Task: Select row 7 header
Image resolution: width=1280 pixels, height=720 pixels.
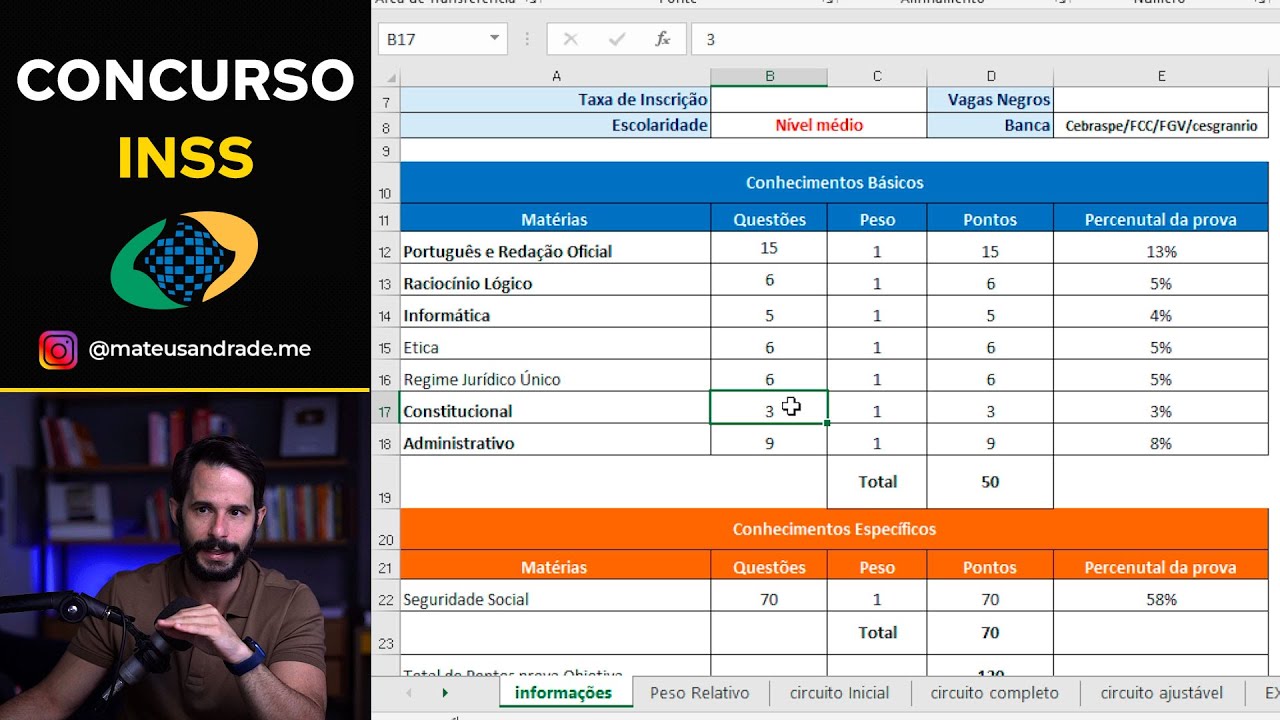Action: pyautogui.click(x=386, y=100)
